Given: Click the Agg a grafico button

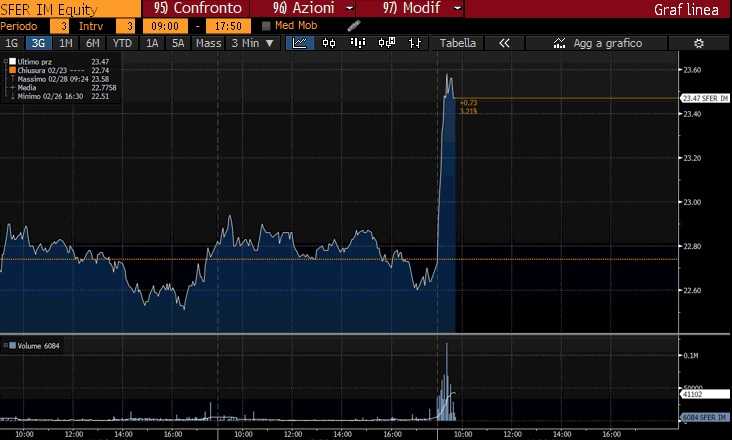Looking at the screenshot, I should (597, 43).
